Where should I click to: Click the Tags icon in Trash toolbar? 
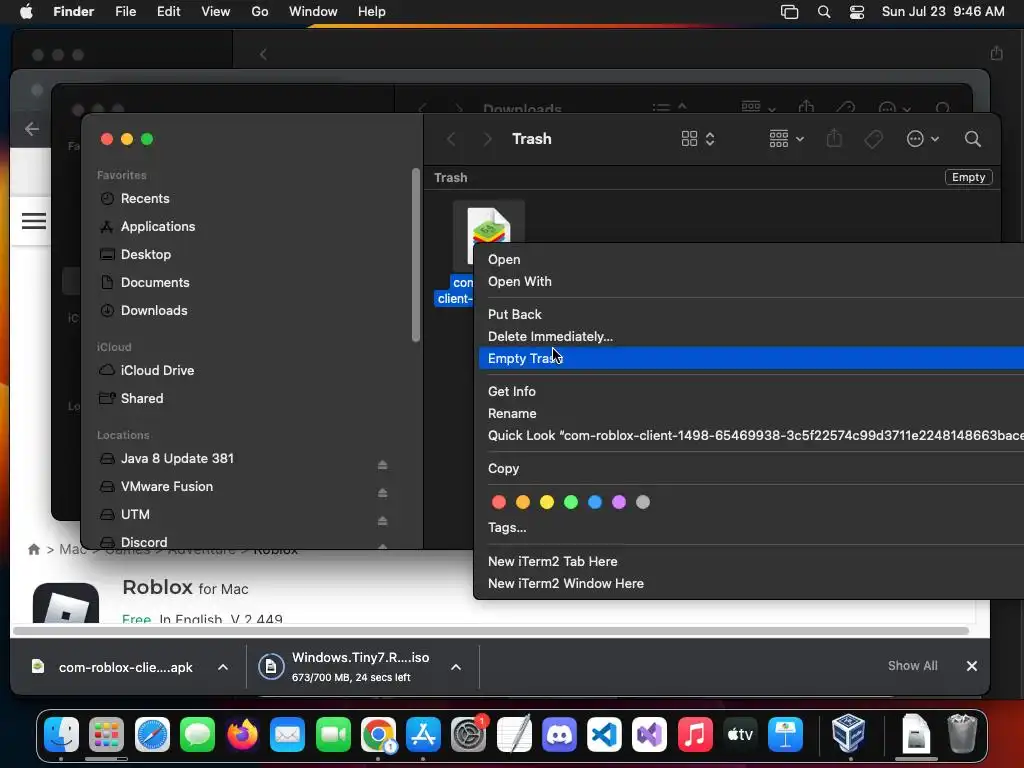[874, 139]
